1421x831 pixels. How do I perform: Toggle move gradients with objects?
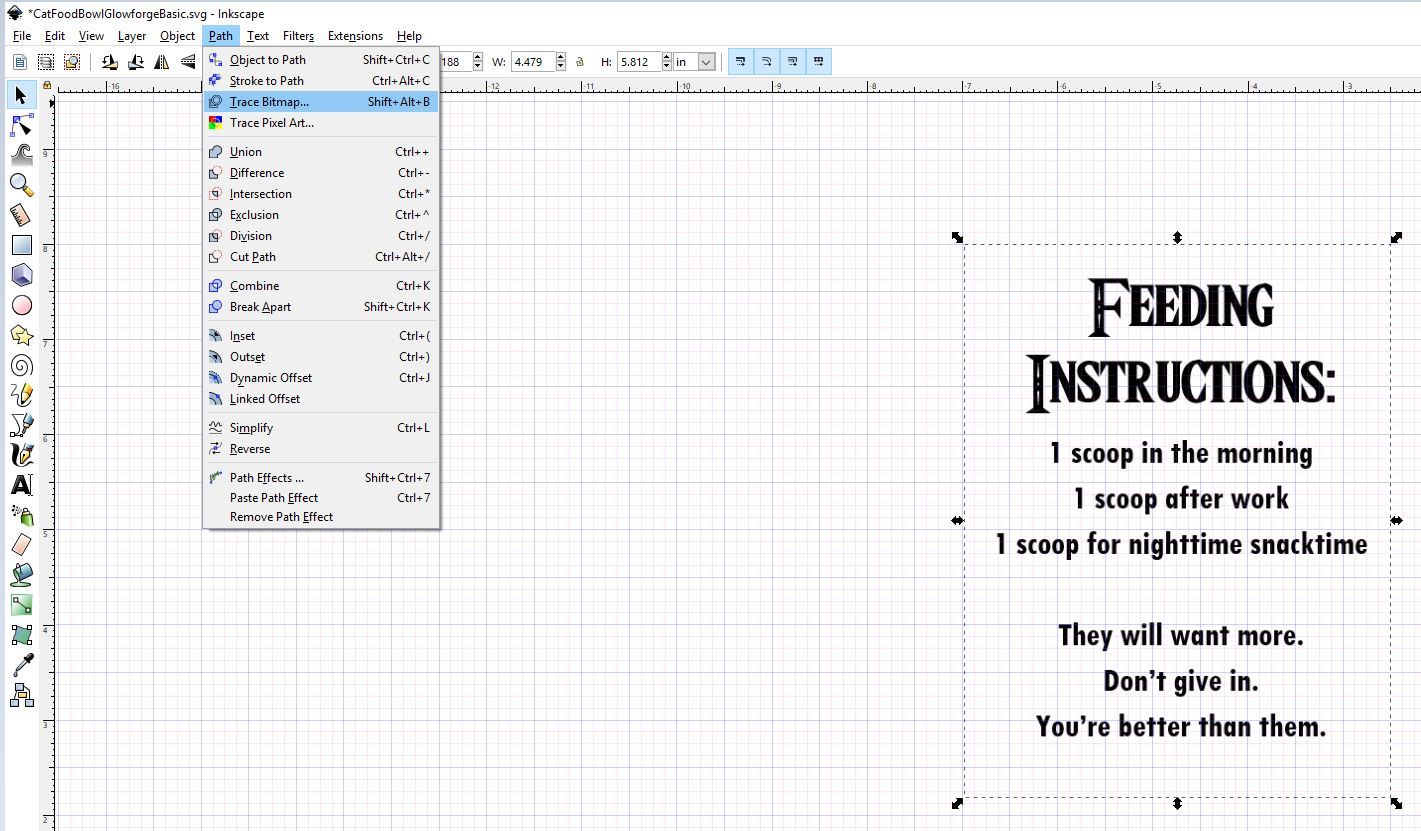792,62
